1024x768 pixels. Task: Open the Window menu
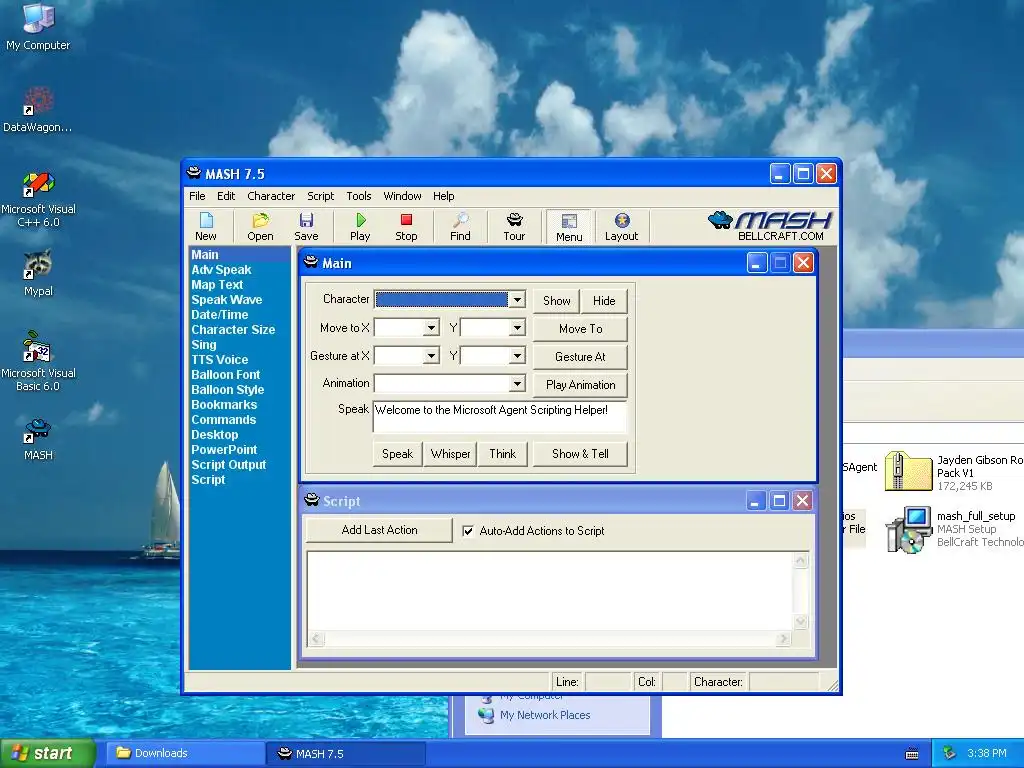click(x=402, y=196)
